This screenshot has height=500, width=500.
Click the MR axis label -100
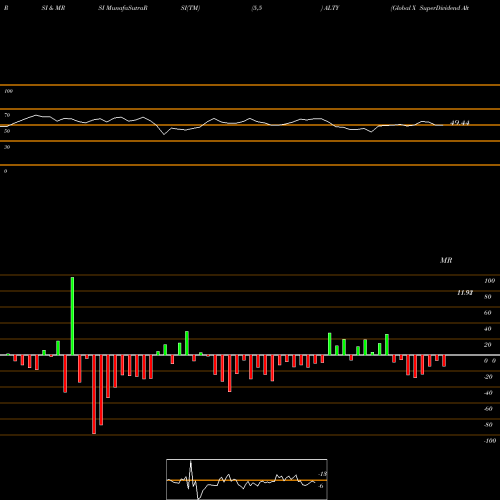490,441
